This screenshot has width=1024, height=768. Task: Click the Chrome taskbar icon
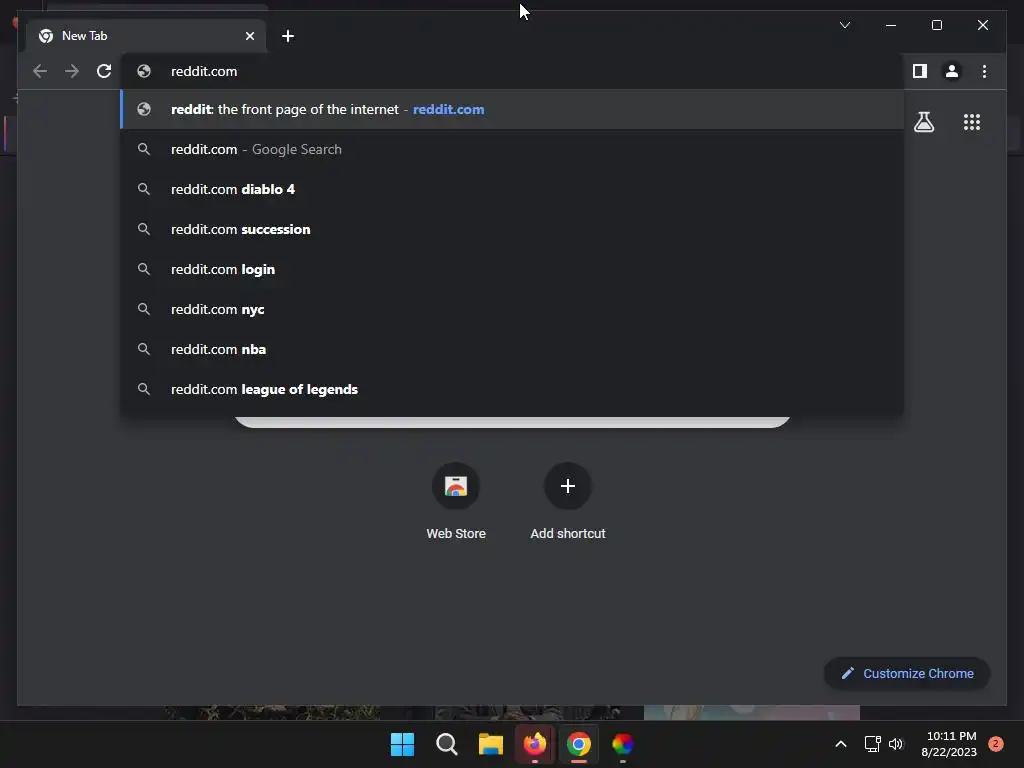[579, 744]
